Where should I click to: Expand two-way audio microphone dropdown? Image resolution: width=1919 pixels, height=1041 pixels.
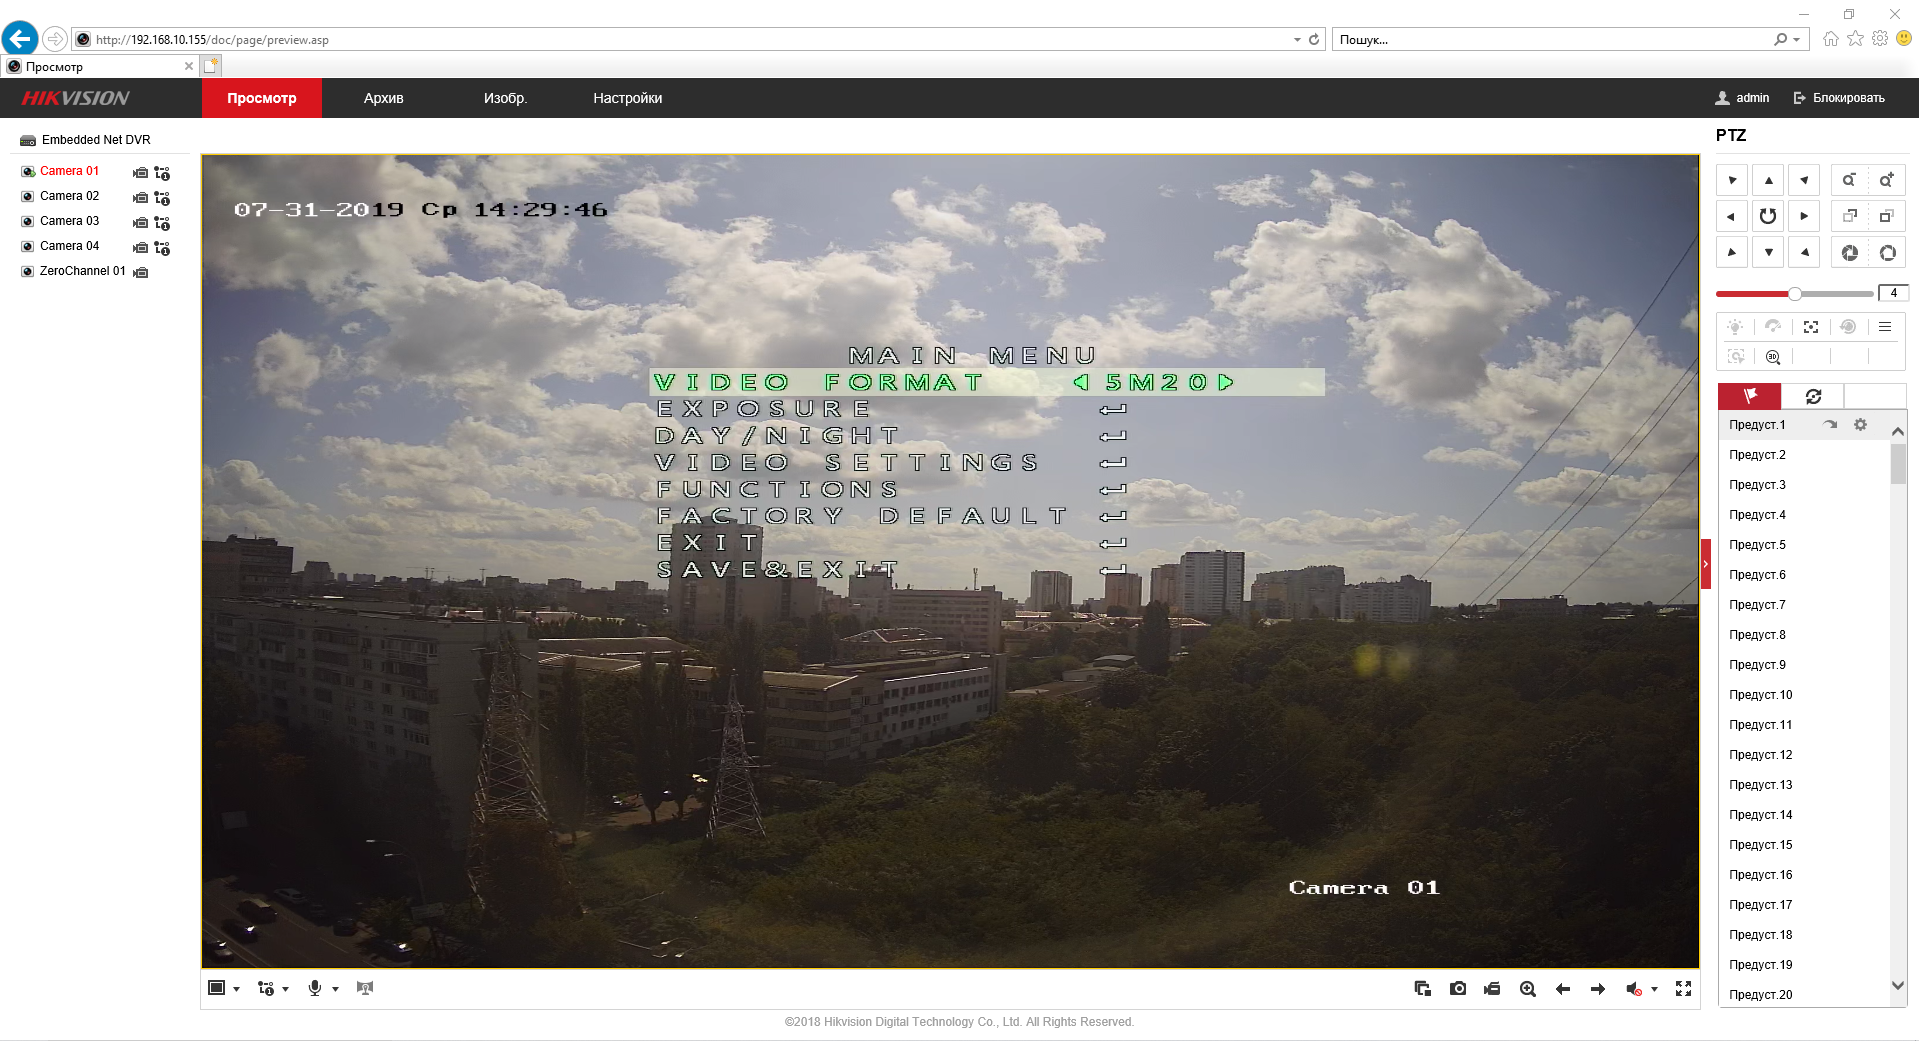(335, 989)
